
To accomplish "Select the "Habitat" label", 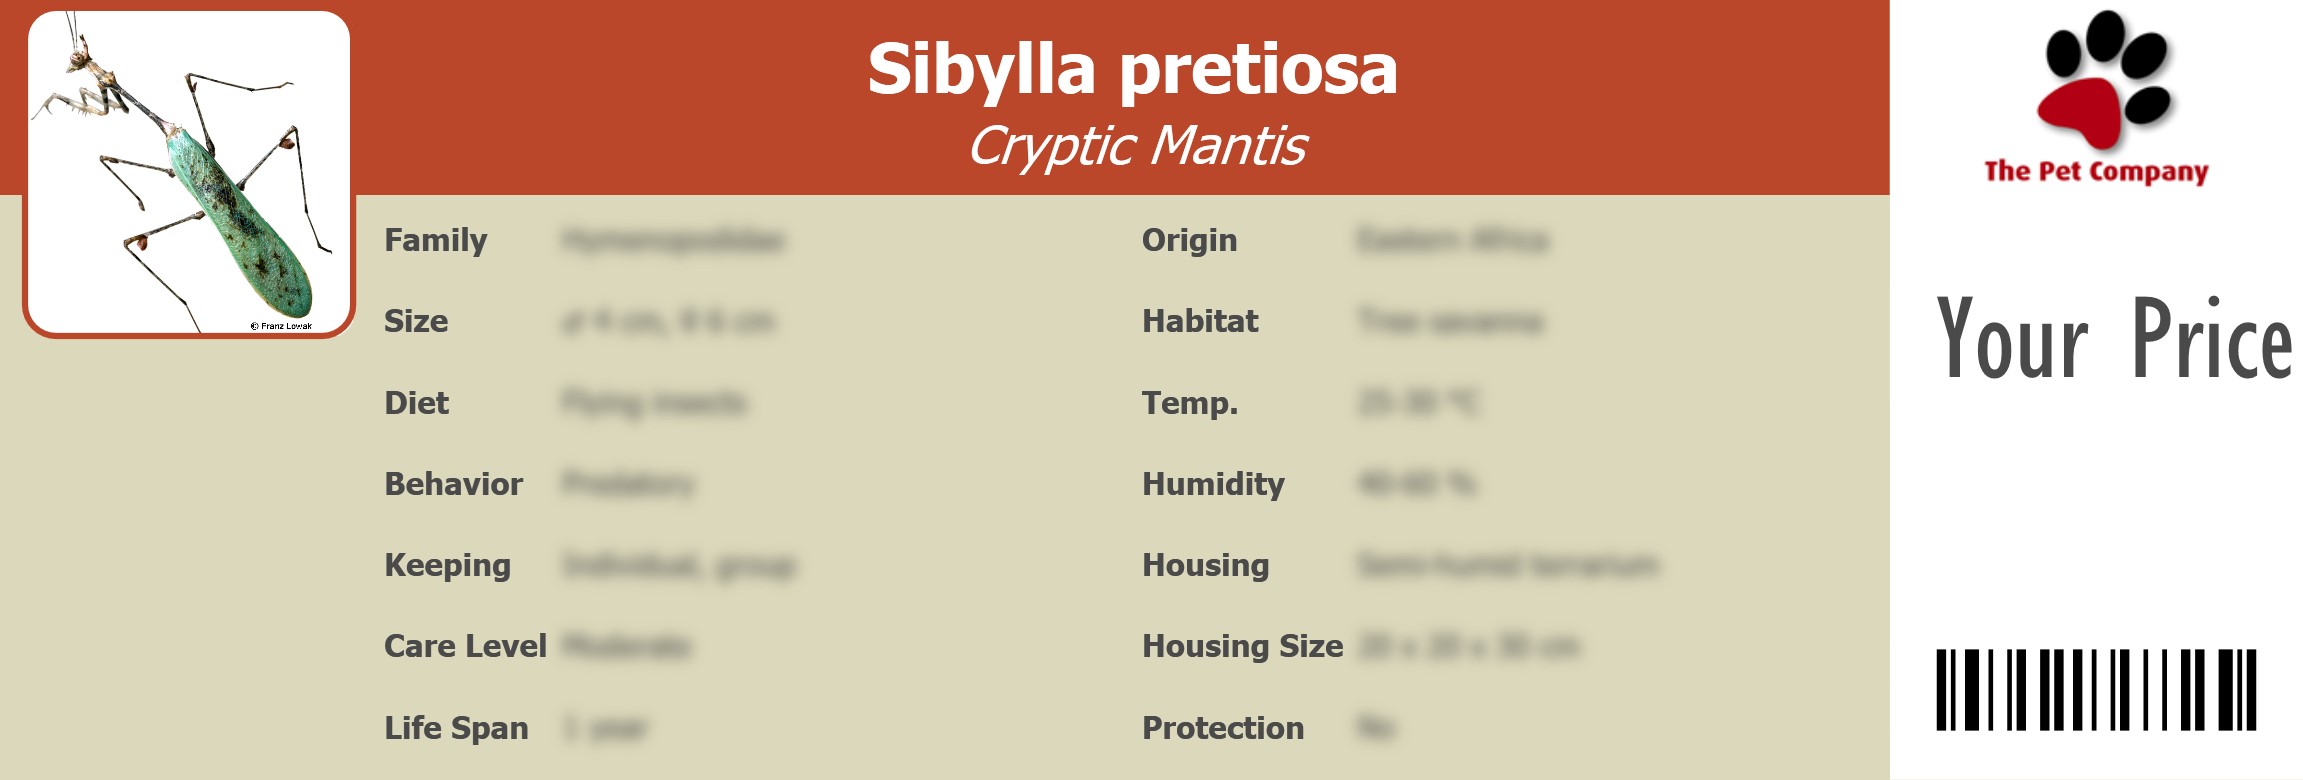I will (x=1200, y=321).
